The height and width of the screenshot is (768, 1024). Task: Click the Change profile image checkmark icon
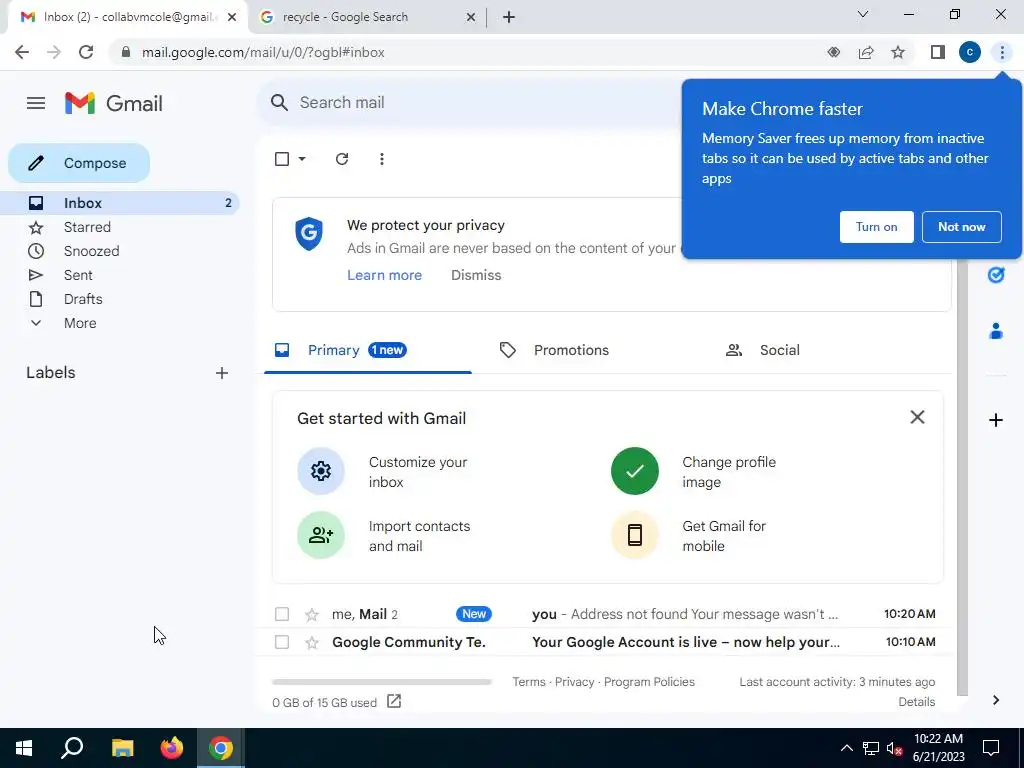tap(635, 471)
